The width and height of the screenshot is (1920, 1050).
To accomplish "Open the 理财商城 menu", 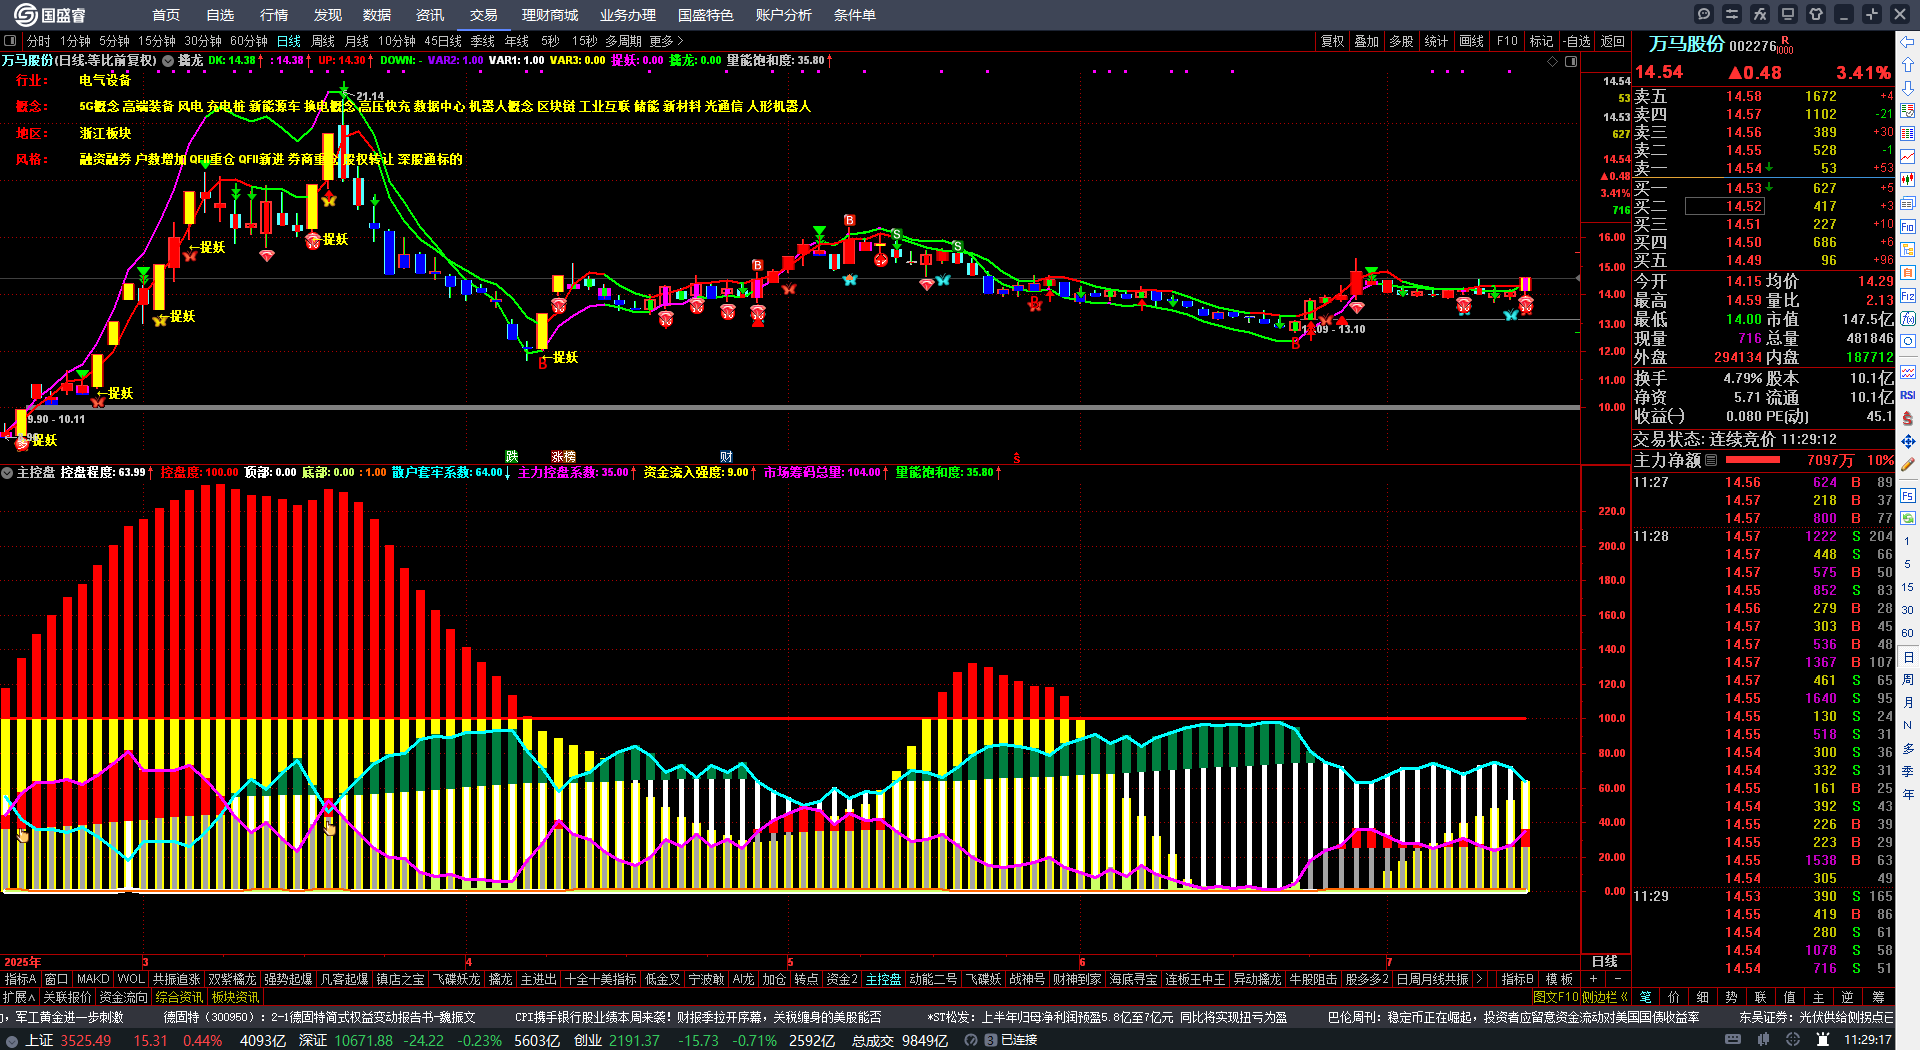I will click(550, 15).
